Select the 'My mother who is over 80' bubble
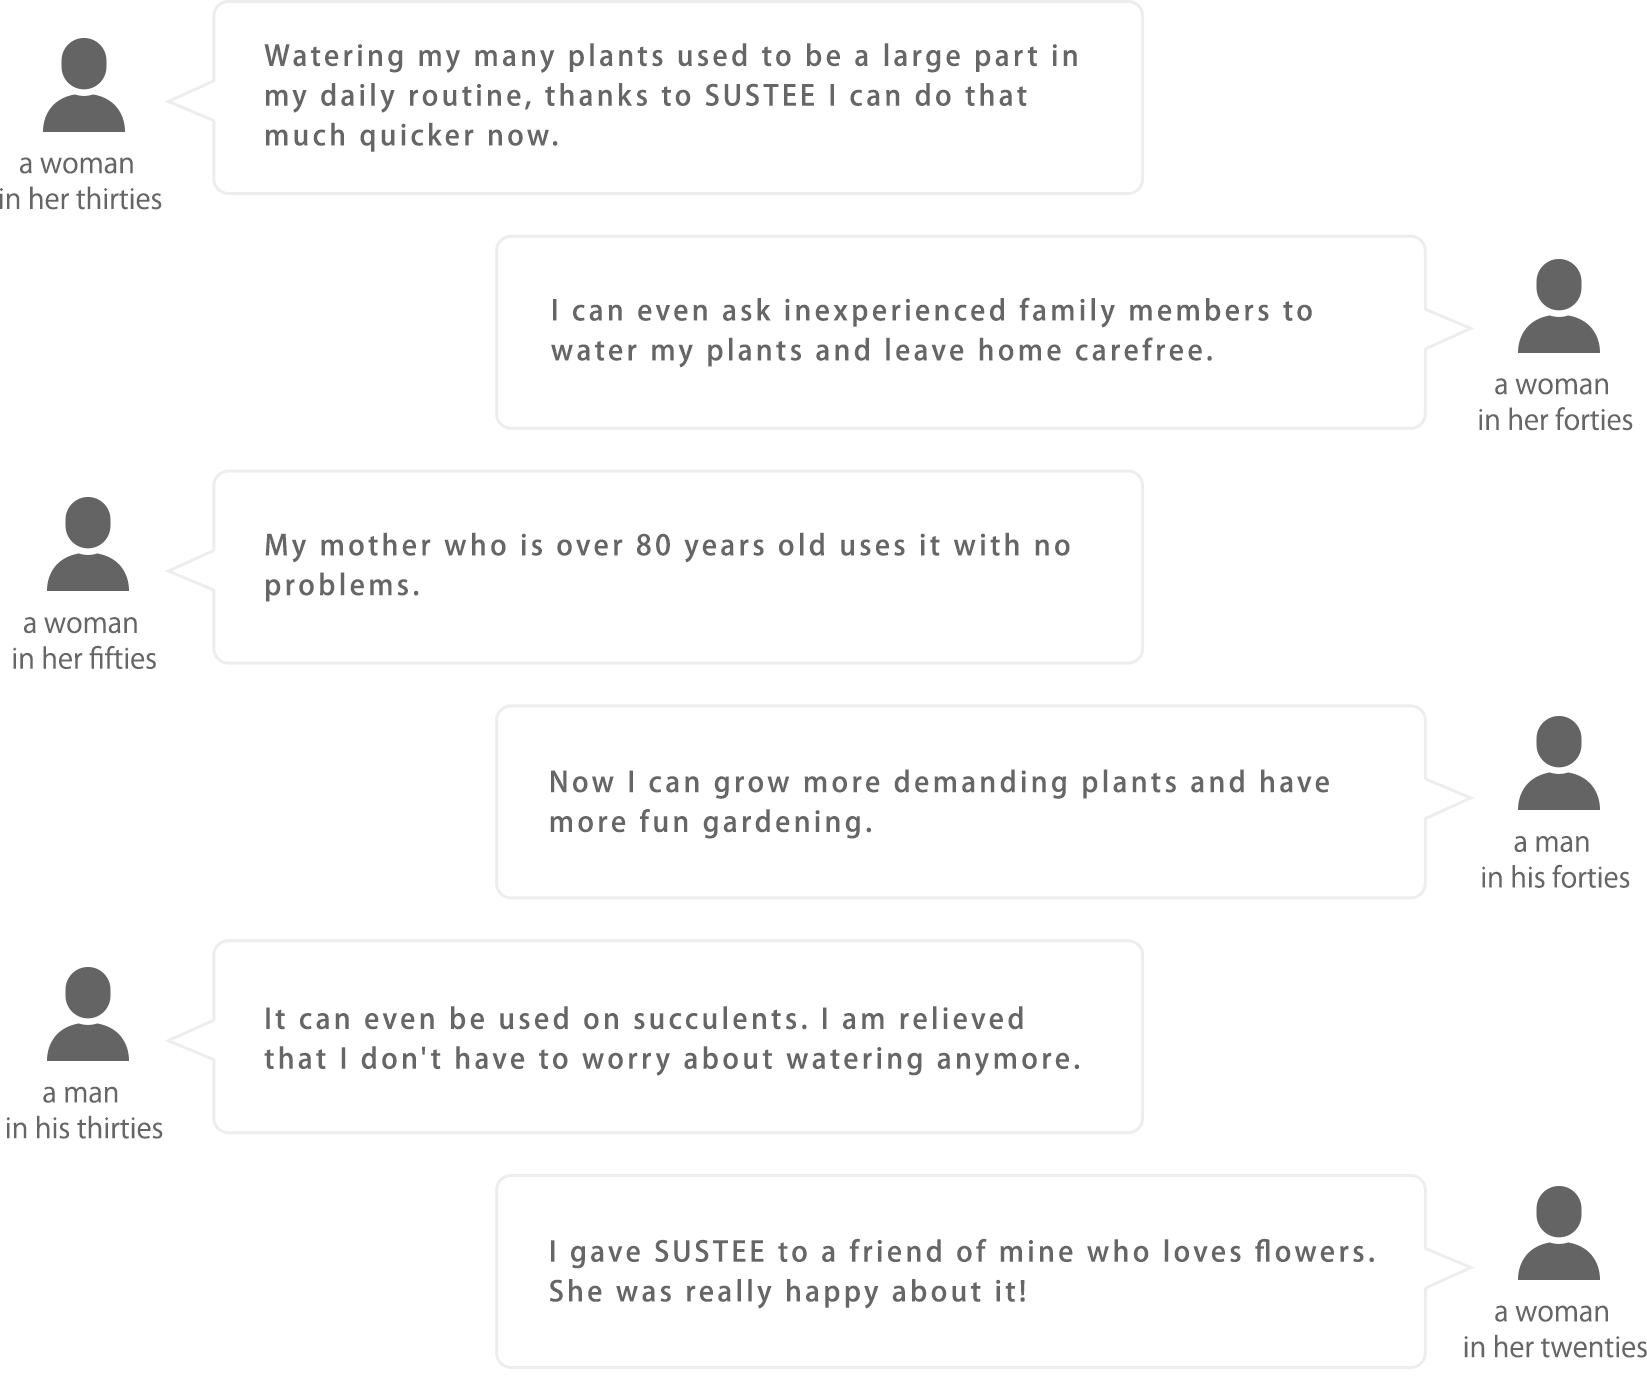 [678, 567]
